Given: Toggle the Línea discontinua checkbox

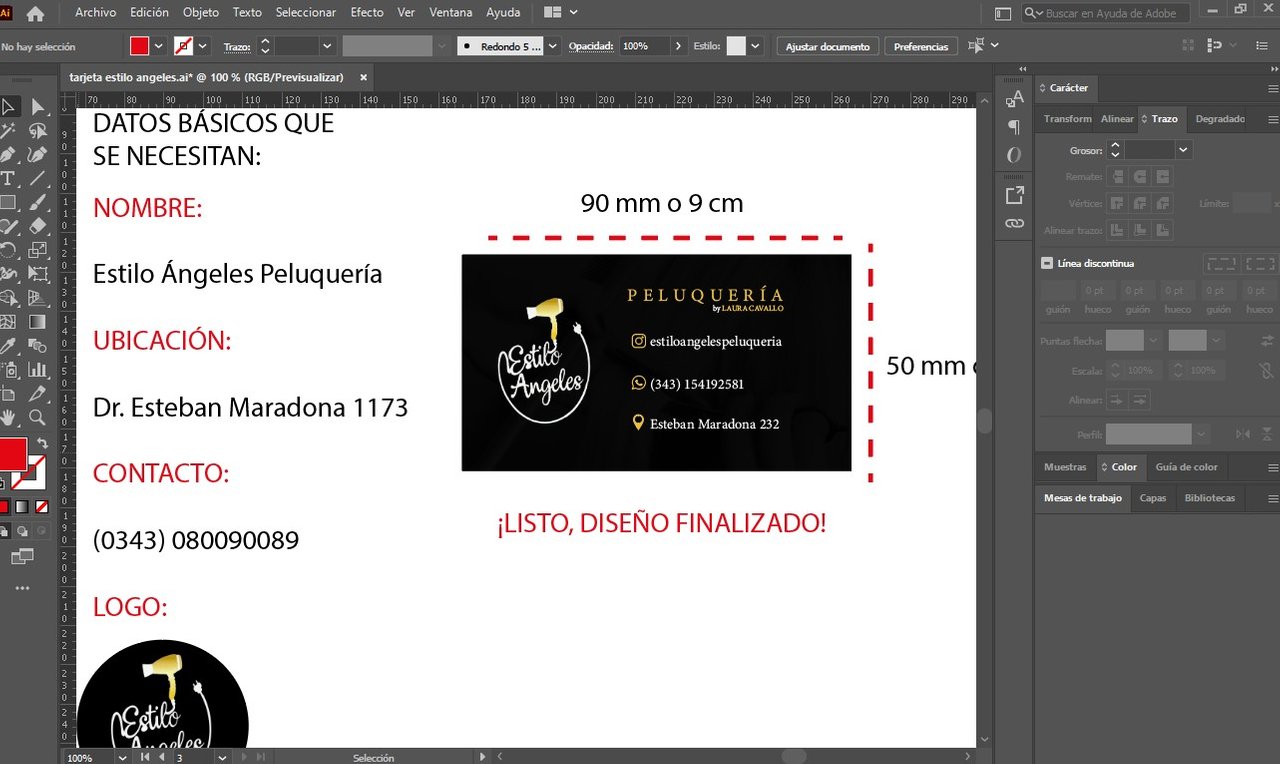Looking at the screenshot, I should (x=1047, y=263).
